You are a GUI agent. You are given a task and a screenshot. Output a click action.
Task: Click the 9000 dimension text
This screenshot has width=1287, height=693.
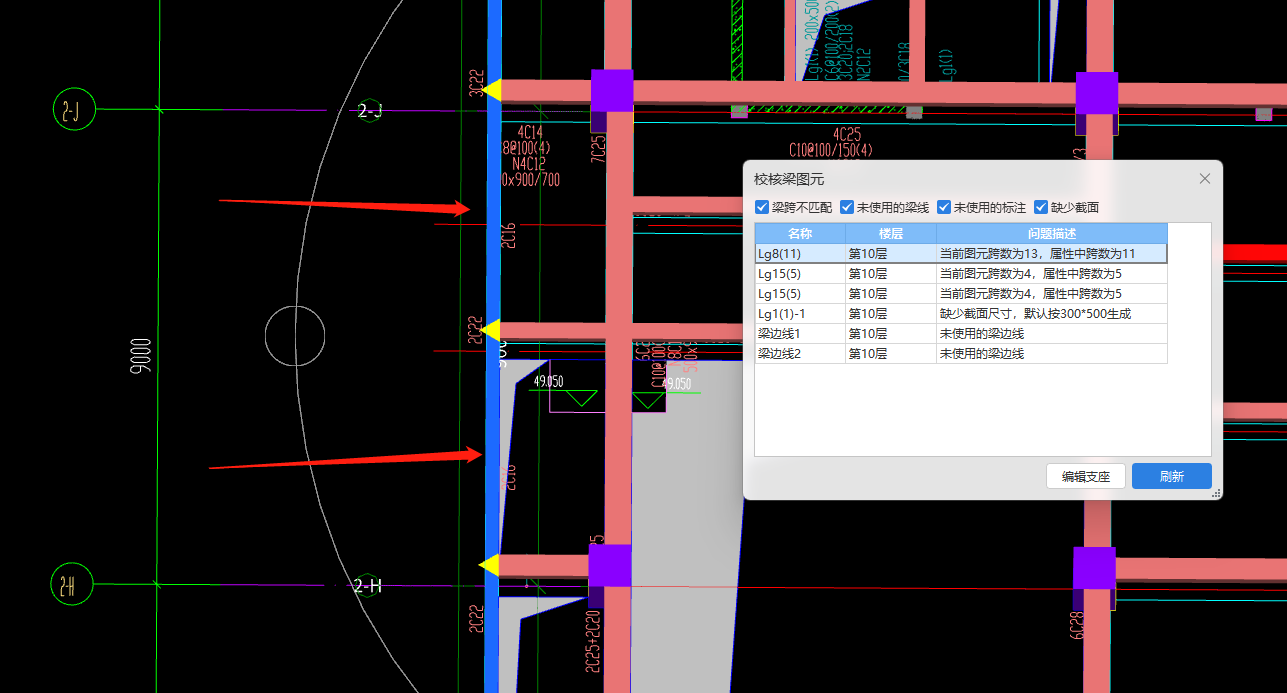coord(142,355)
